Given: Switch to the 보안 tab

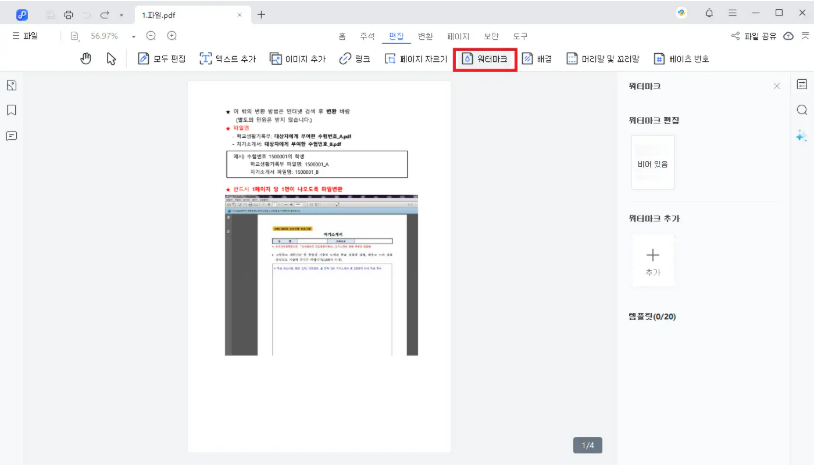Looking at the screenshot, I should click(491, 36).
